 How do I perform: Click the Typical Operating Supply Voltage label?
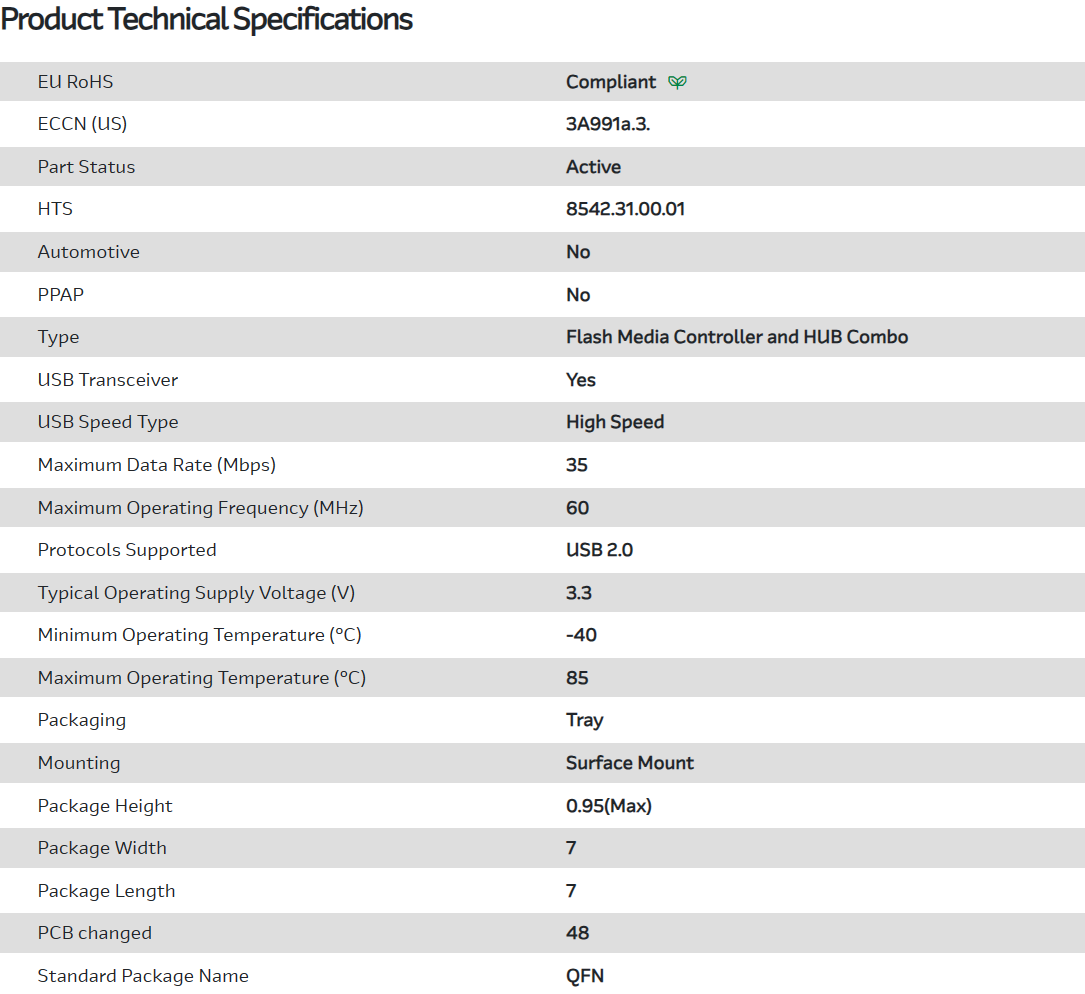[x=196, y=593]
